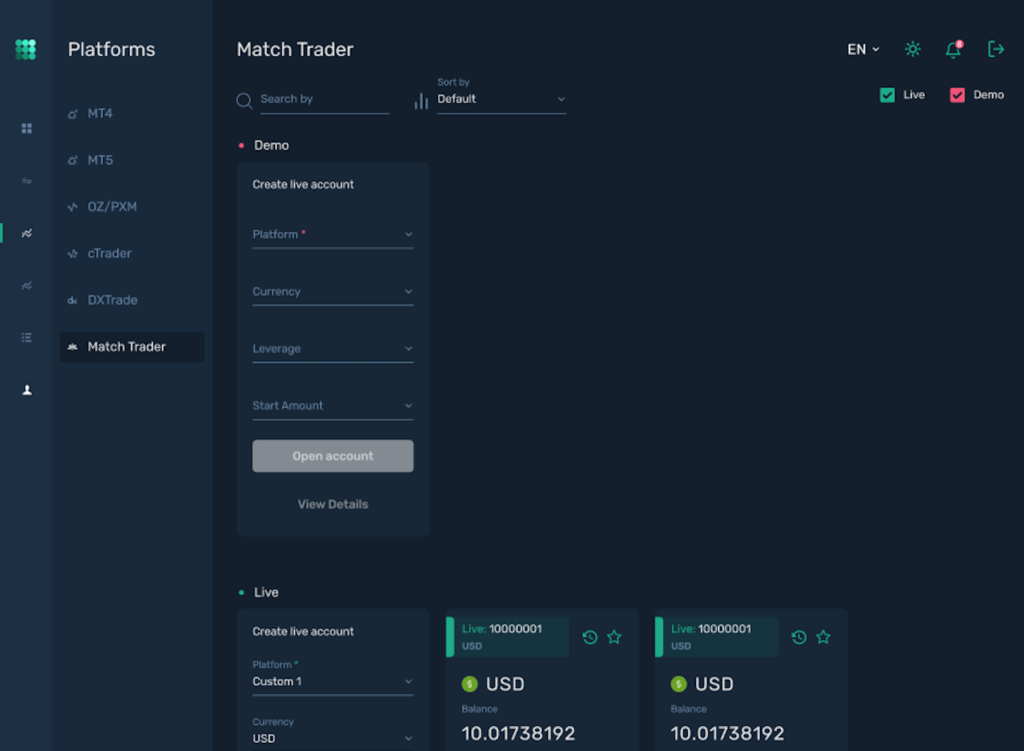This screenshot has width=1024, height=751.
Task: Click the View Details link
Action: click(x=333, y=505)
